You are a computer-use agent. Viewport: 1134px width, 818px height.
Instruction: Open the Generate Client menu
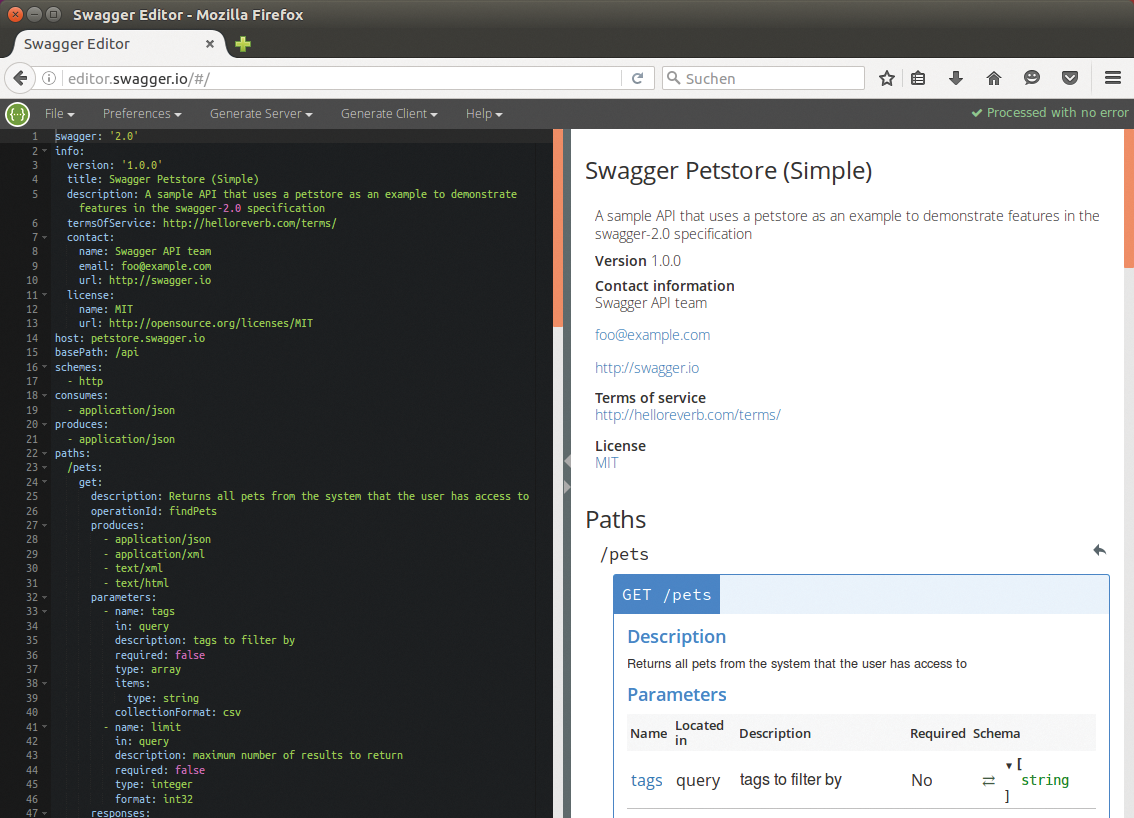point(388,113)
